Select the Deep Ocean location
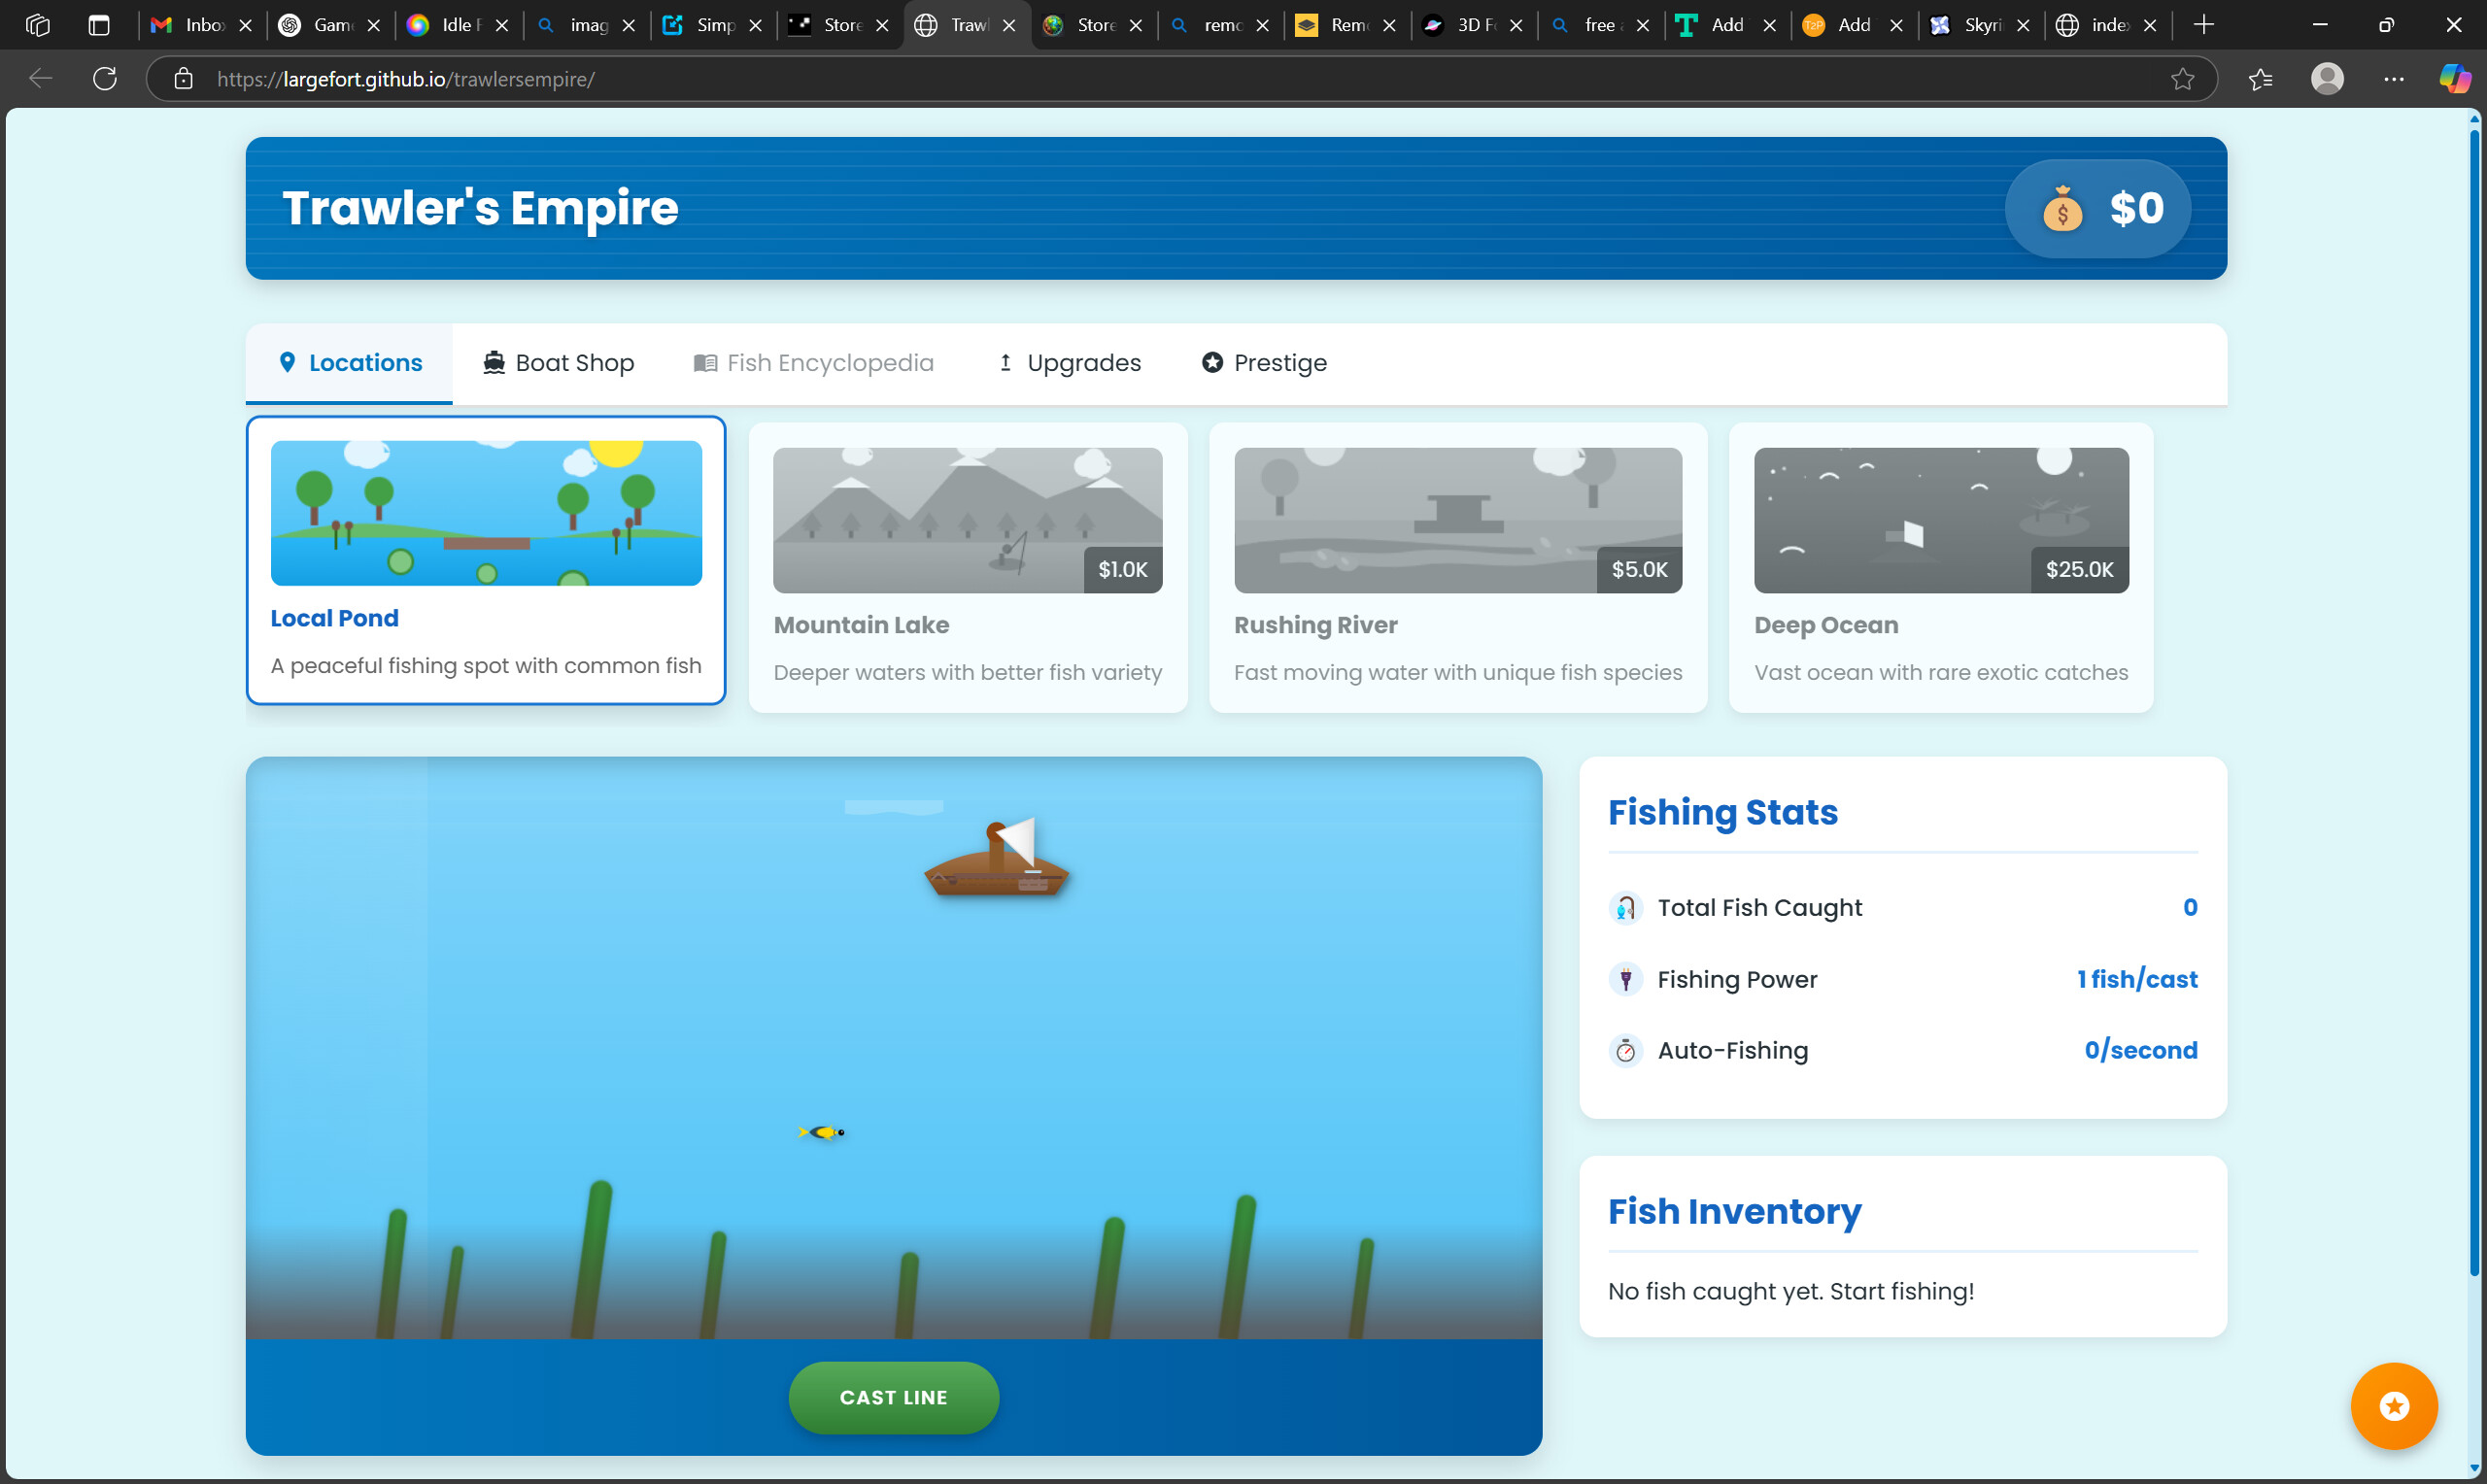The height and width of the screenshot is (1484, 2487). pos(1940,566)
